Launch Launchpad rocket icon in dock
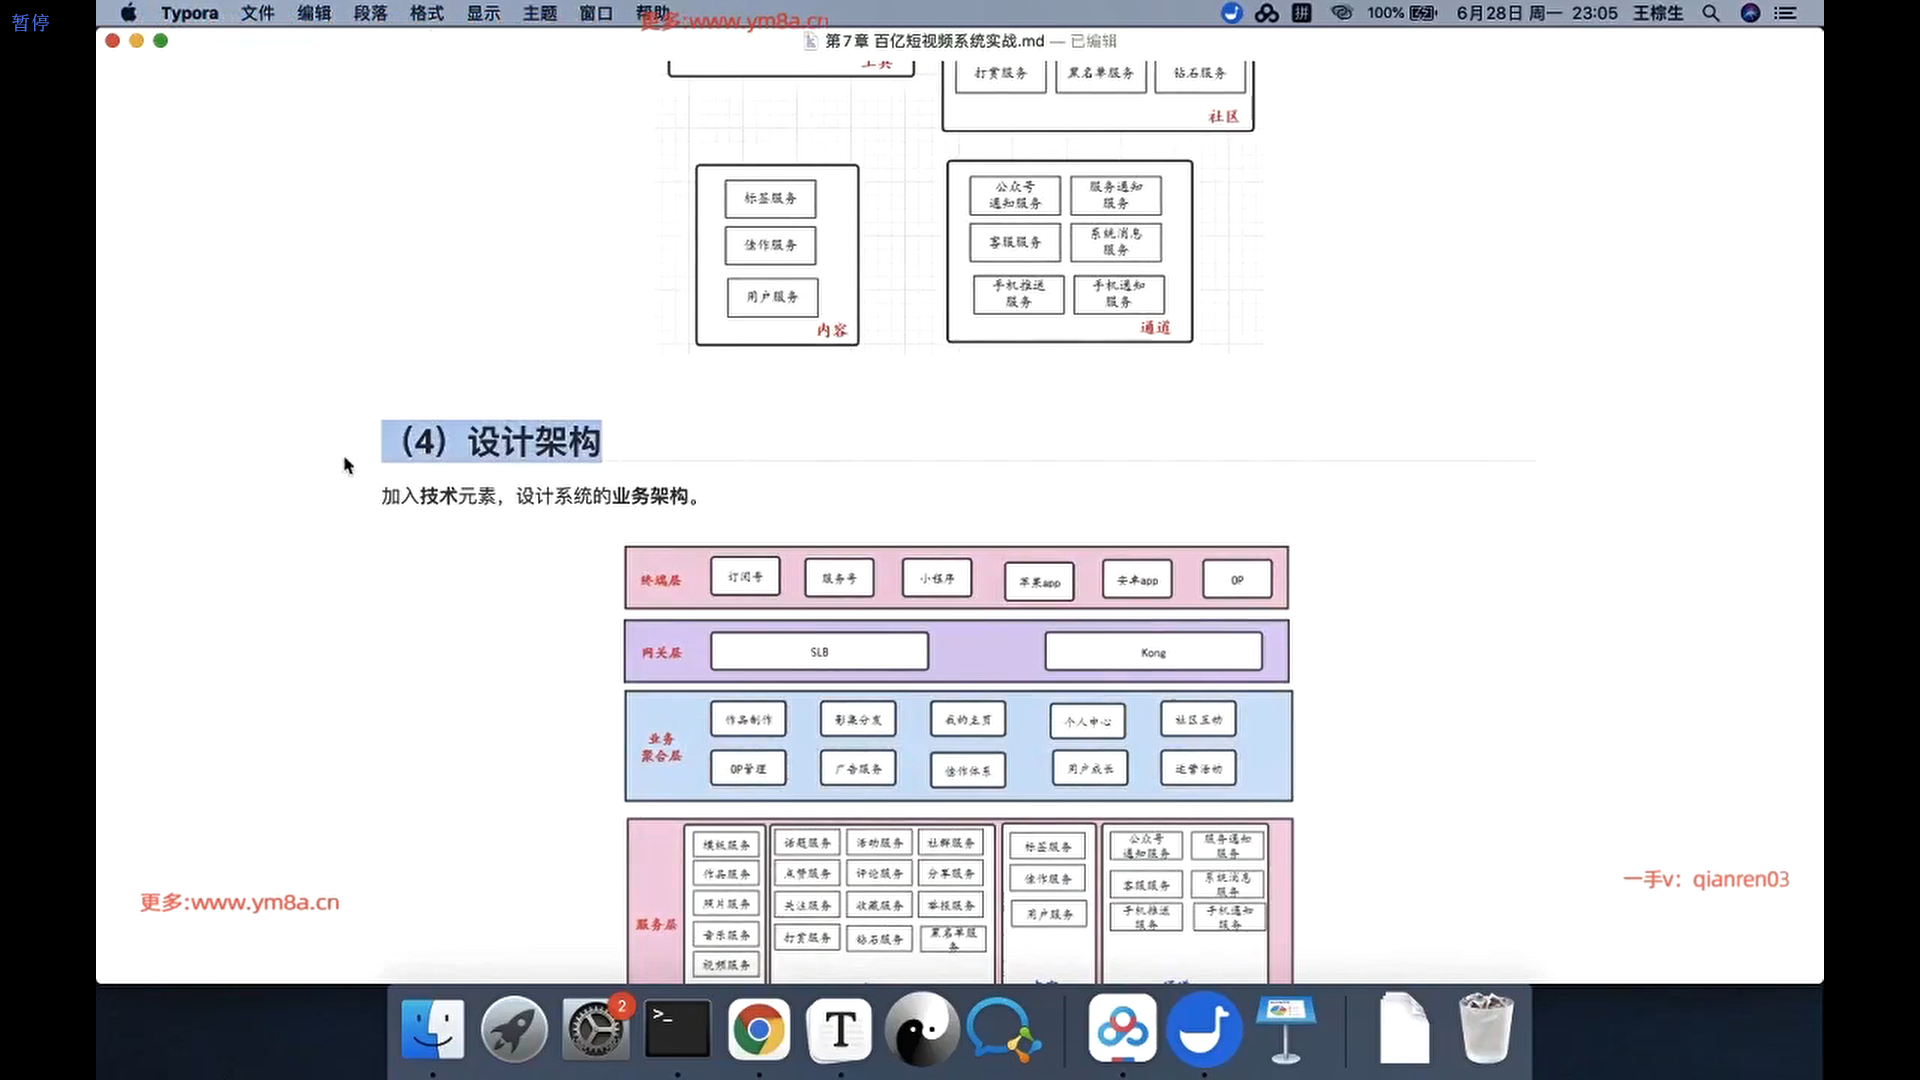1920x1080 pixels. point(514,1030)
